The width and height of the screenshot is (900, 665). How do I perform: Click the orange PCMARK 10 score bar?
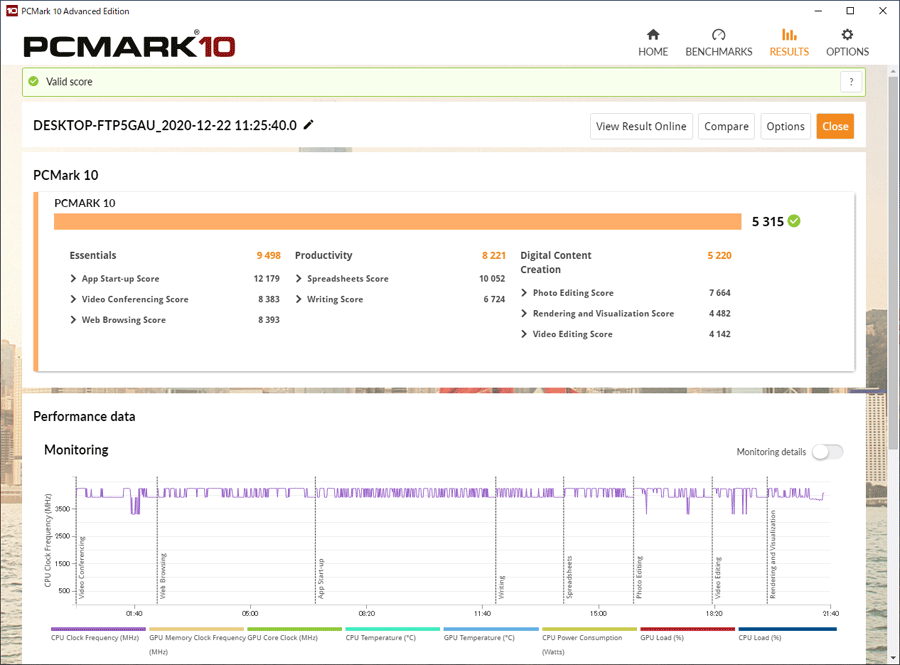(x=397, y=221)
